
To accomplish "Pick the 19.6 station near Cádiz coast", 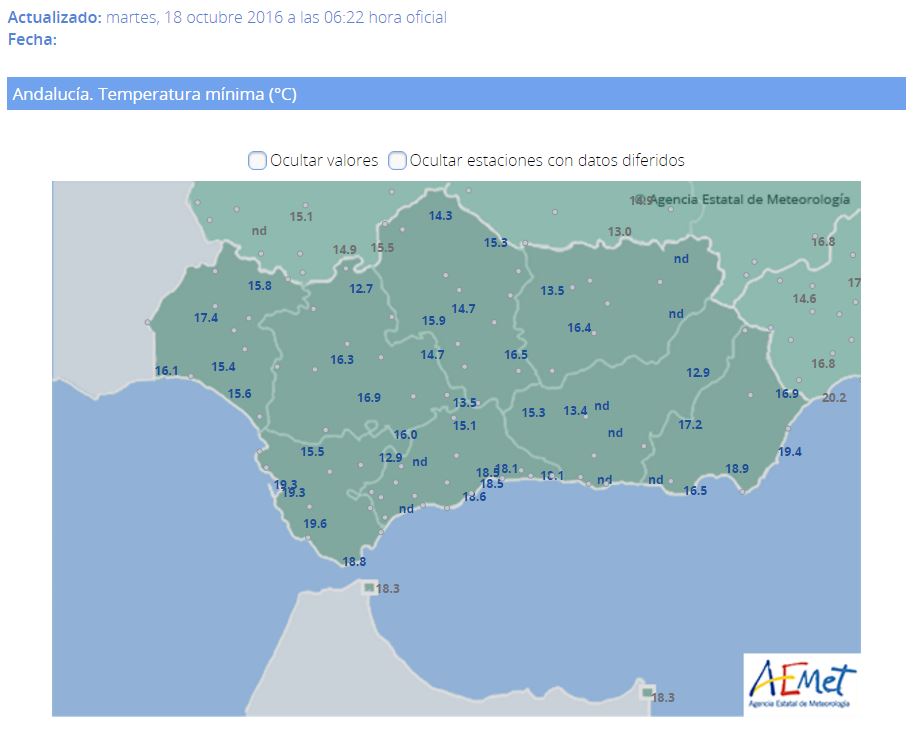I will pos(315,524).
